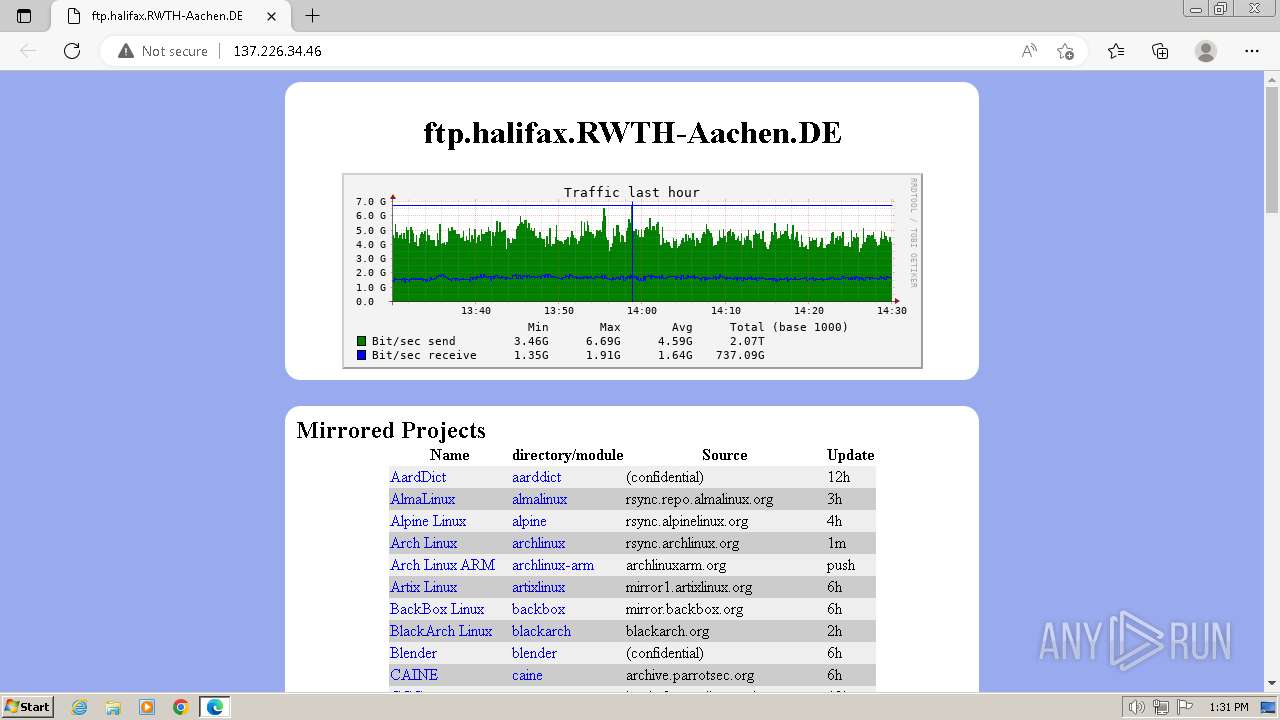
Task: Open the BackBox Linux project link
Action: [437, 609]
